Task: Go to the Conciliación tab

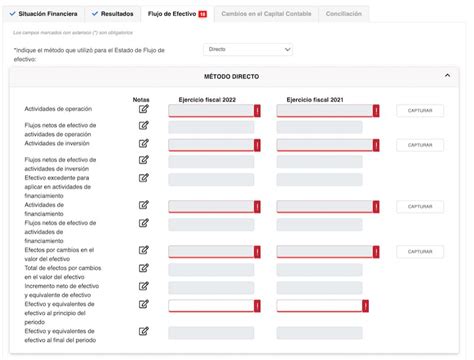Action: [344, 14]
